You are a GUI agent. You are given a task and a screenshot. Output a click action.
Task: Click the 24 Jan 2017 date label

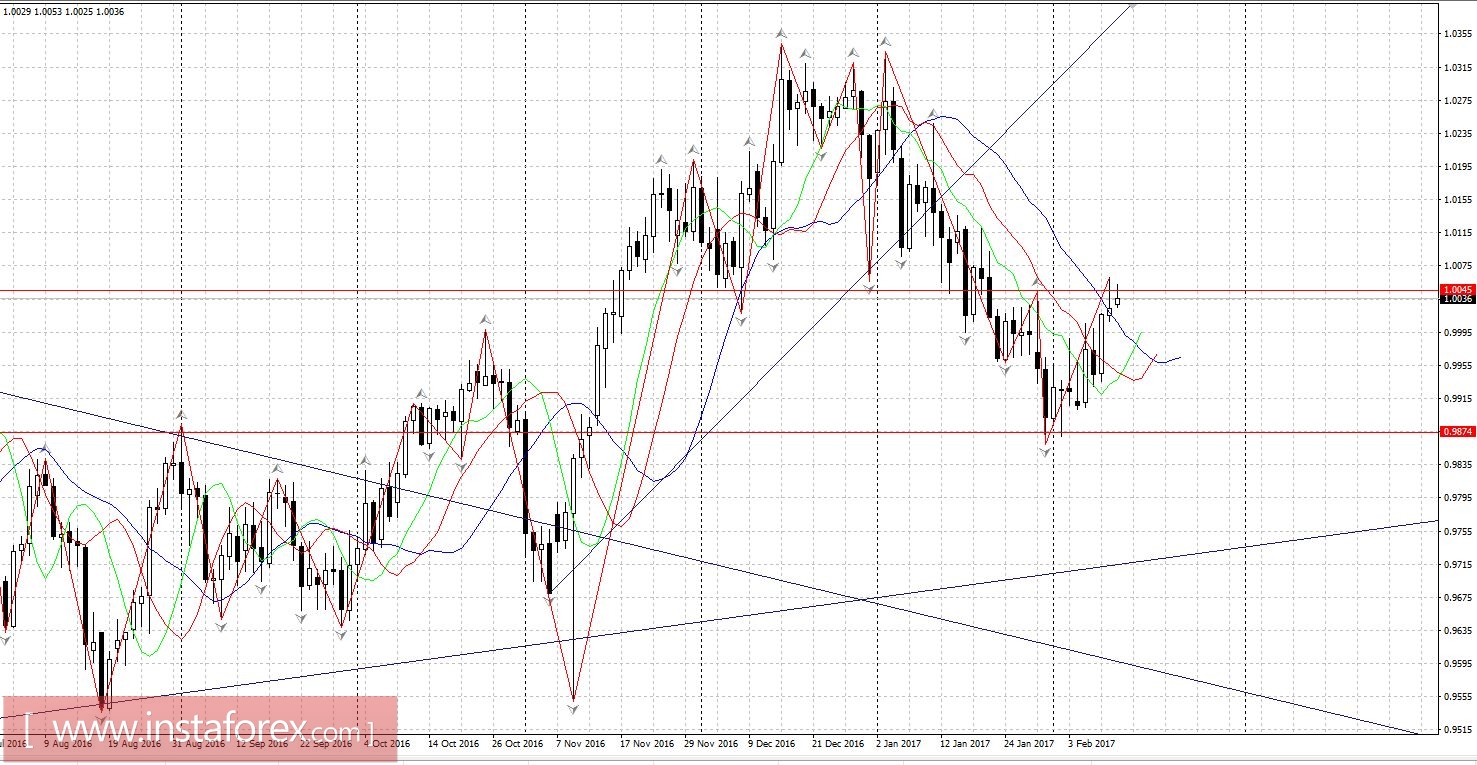coord(1028,744)
